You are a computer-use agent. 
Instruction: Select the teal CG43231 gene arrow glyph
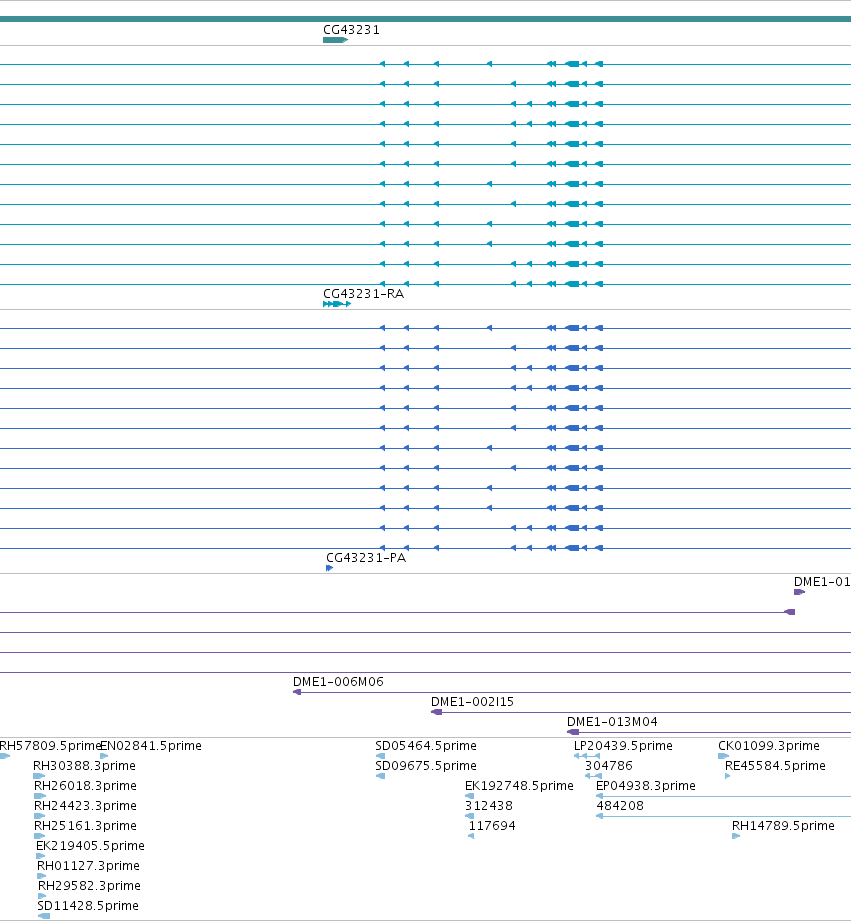tap(335, 40)
